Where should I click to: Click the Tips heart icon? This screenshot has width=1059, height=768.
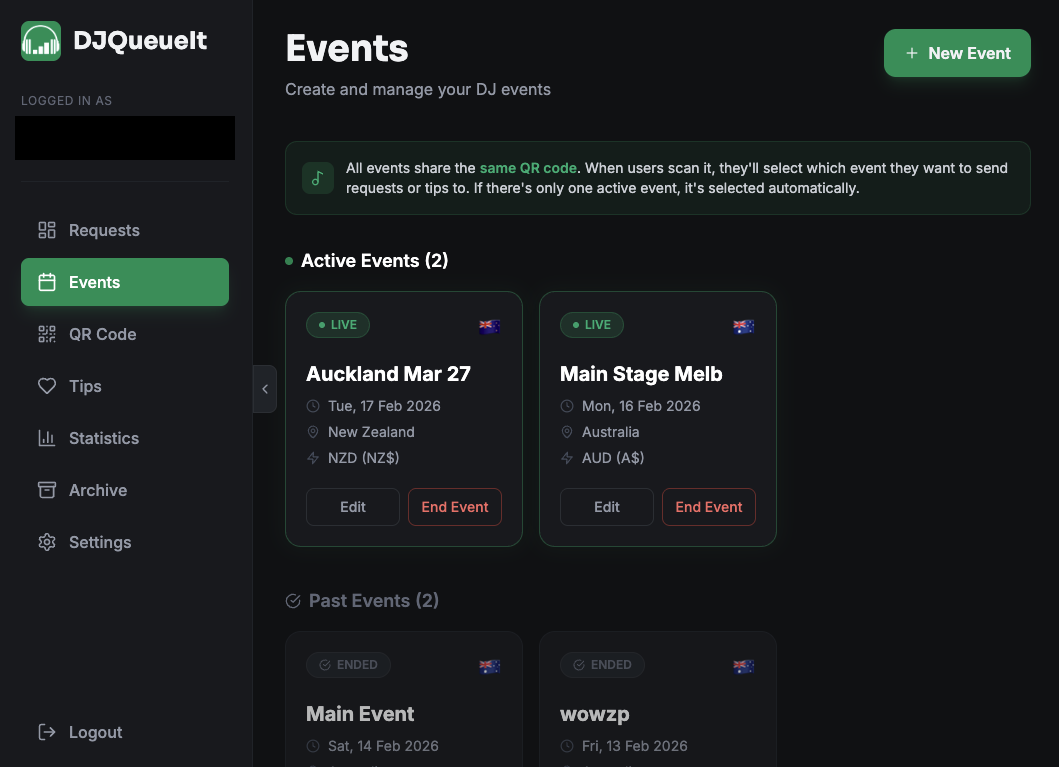pos(47,386)
